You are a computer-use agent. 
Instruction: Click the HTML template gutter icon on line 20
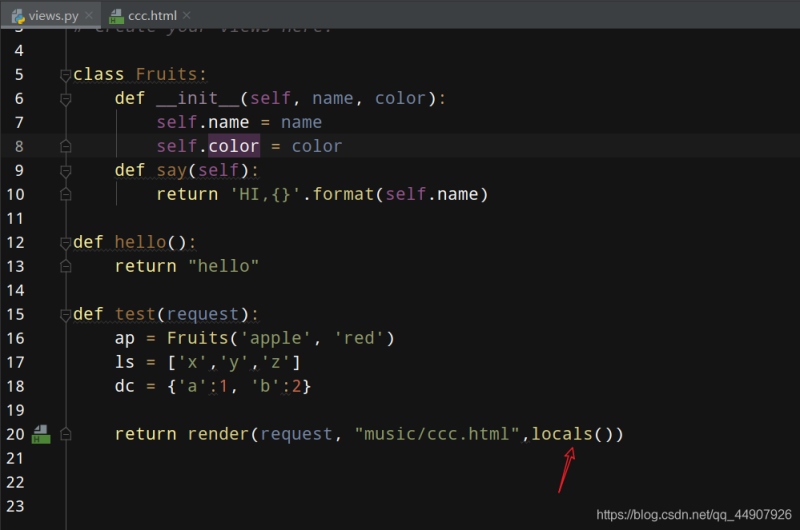click(41, 435)
